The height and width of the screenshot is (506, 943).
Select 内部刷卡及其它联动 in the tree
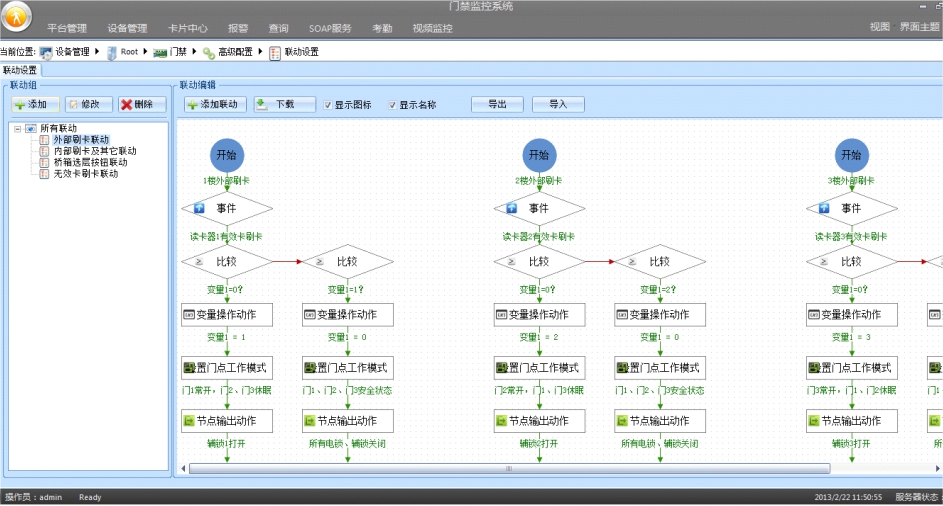coord(95,151)
